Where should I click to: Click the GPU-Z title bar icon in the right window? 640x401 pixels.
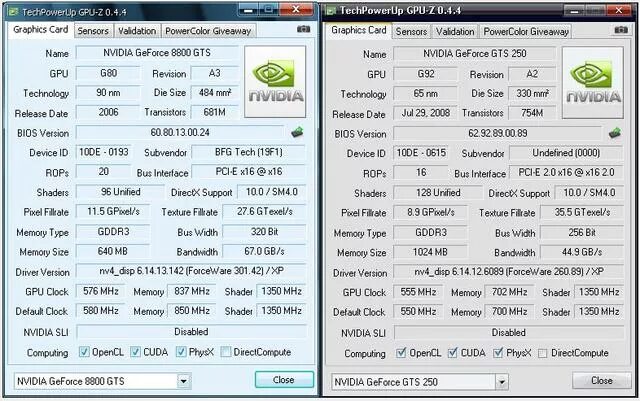tap(331, 11)
